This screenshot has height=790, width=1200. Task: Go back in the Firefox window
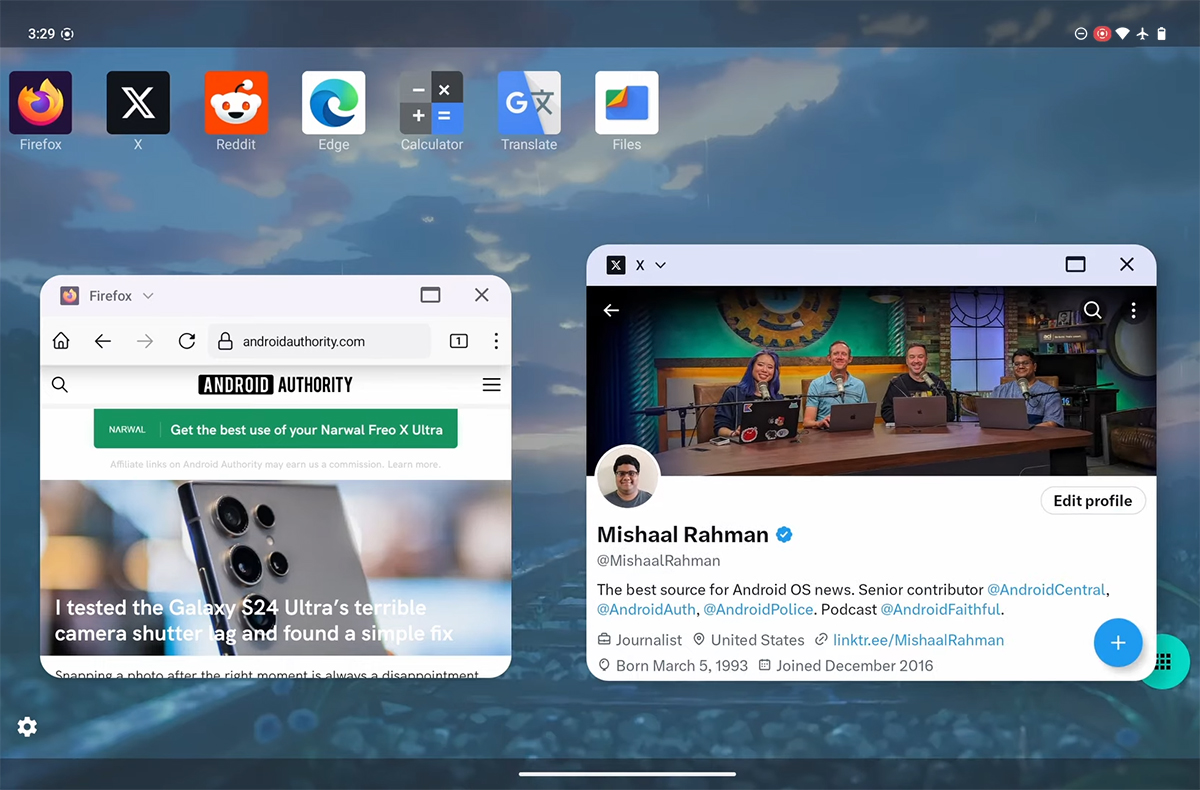point(102,341)
